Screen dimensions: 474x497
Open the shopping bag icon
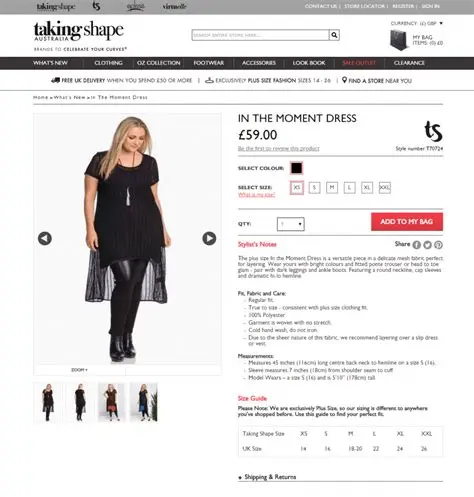(399, 40)
